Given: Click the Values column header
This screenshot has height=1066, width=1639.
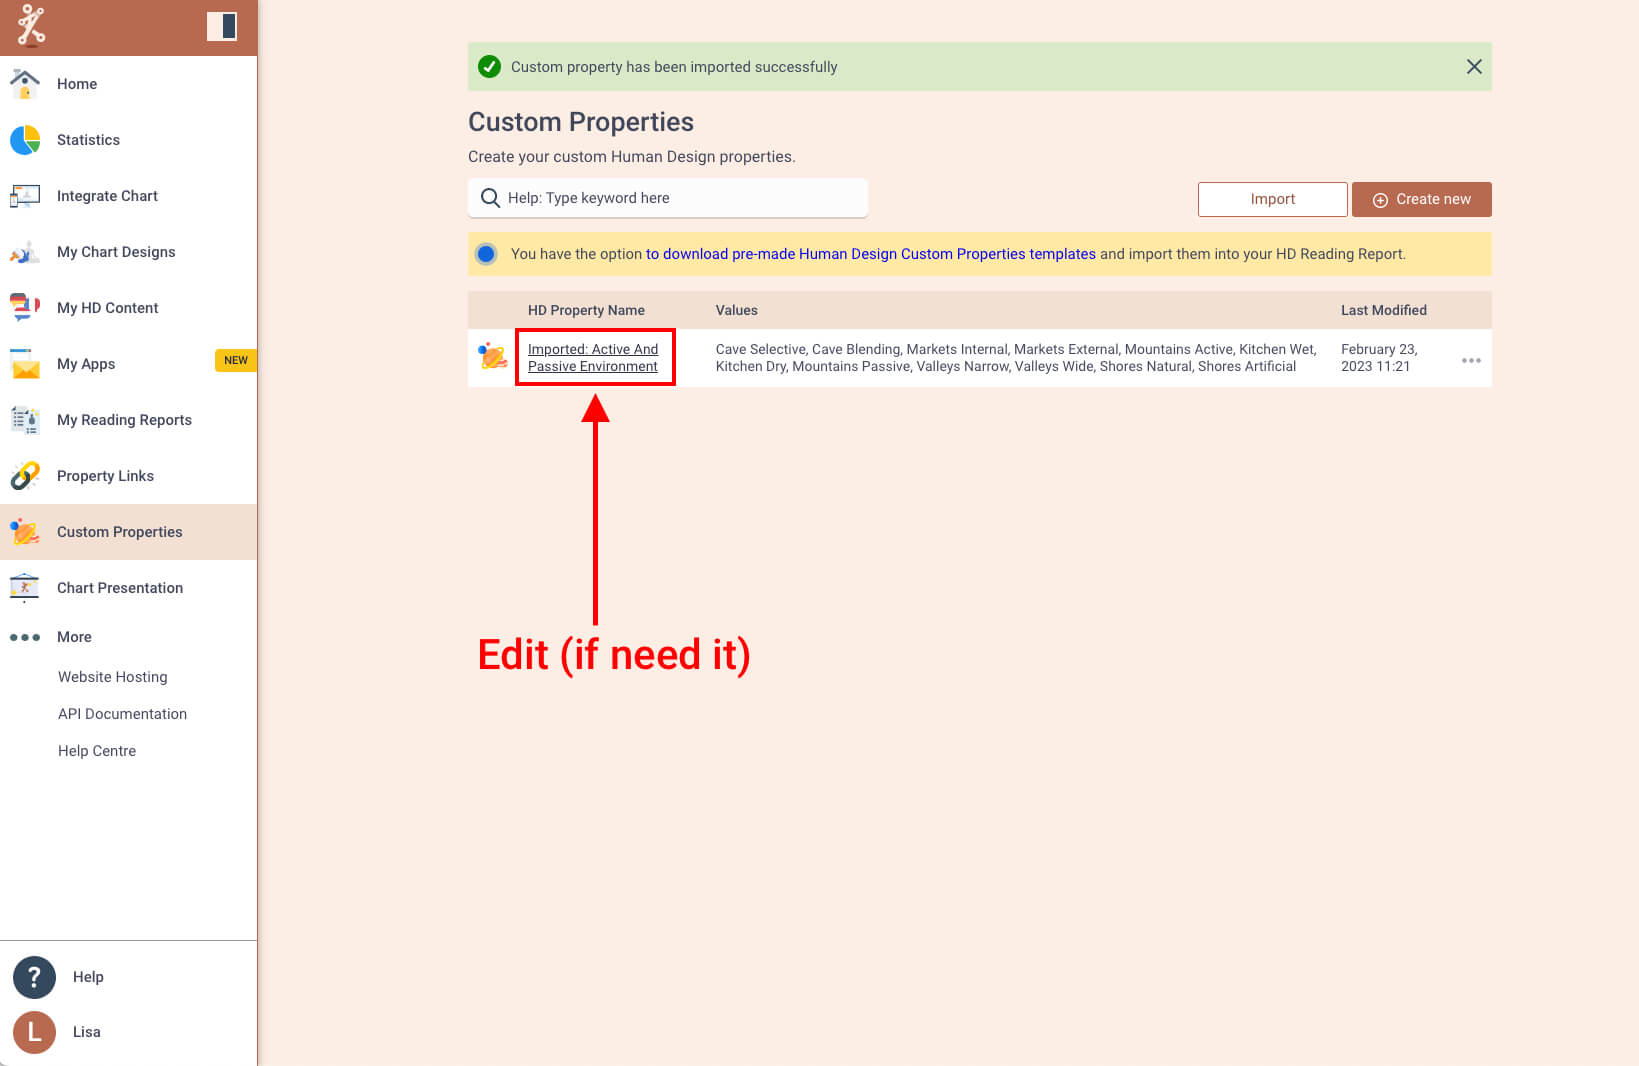Looking at the screenshot, I should (737, 310).
